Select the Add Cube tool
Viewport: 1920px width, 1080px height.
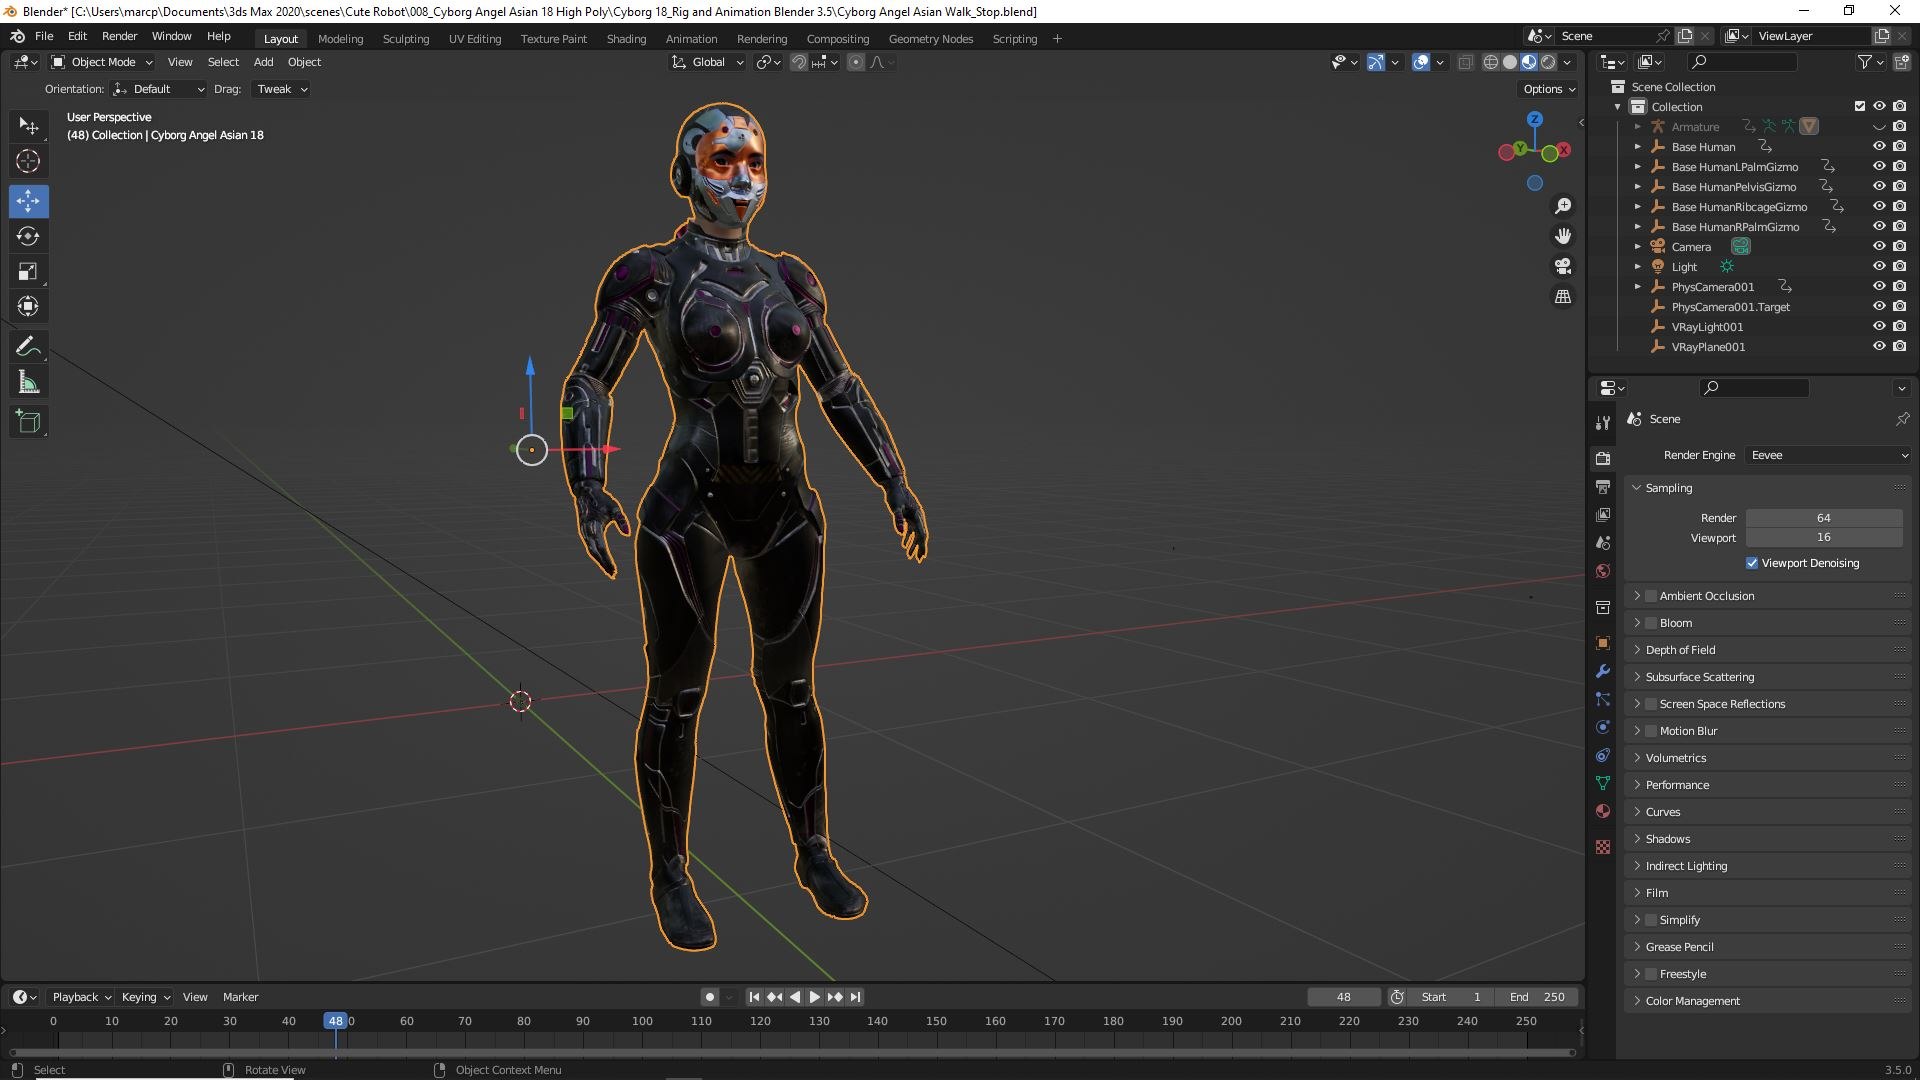(x=28, y=422)
